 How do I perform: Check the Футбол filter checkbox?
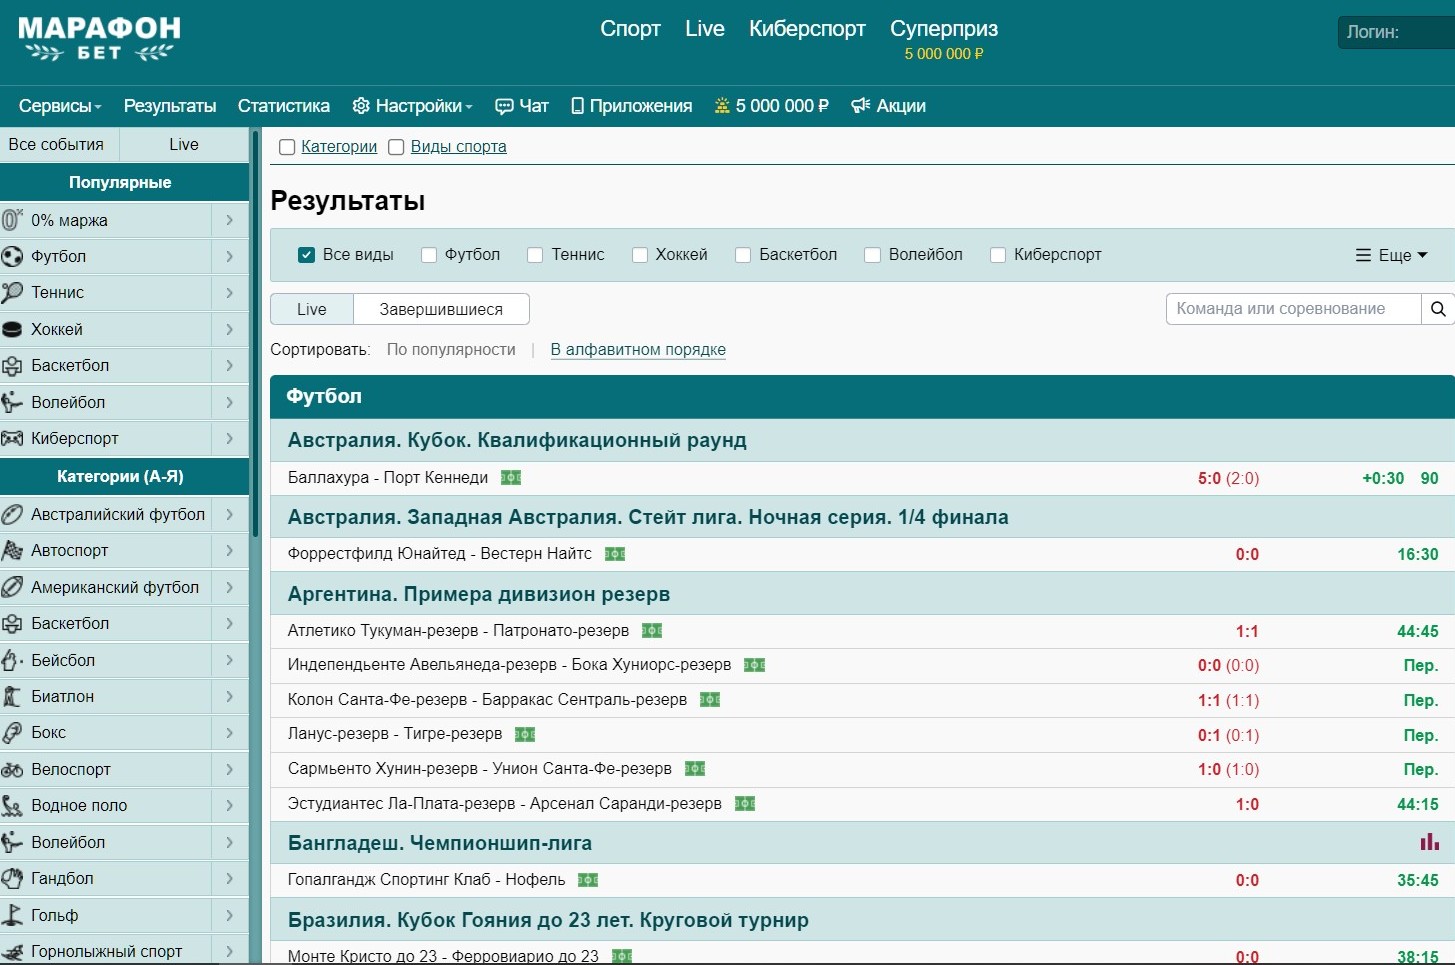click(429, 255)
